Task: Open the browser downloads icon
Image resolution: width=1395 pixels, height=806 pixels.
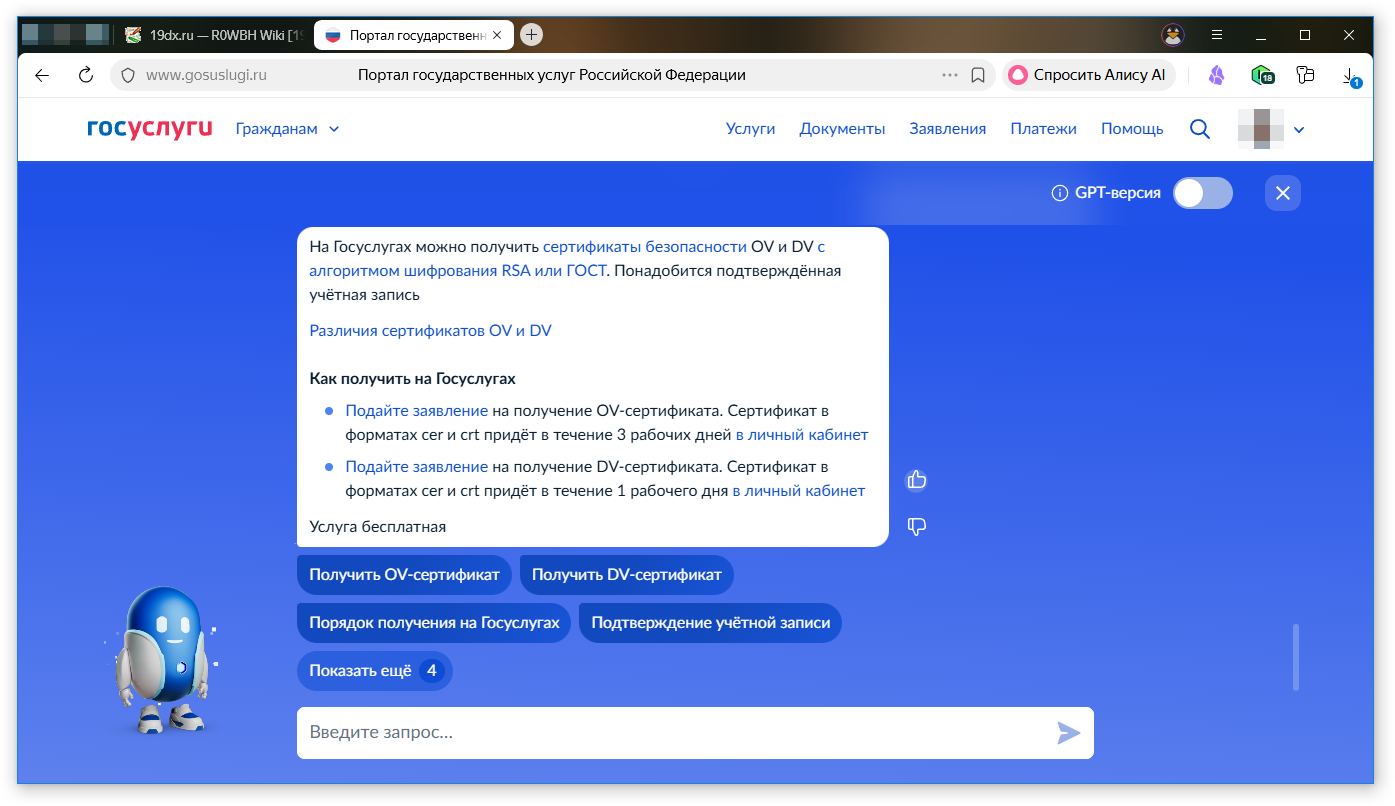Action: [1349, 76]
